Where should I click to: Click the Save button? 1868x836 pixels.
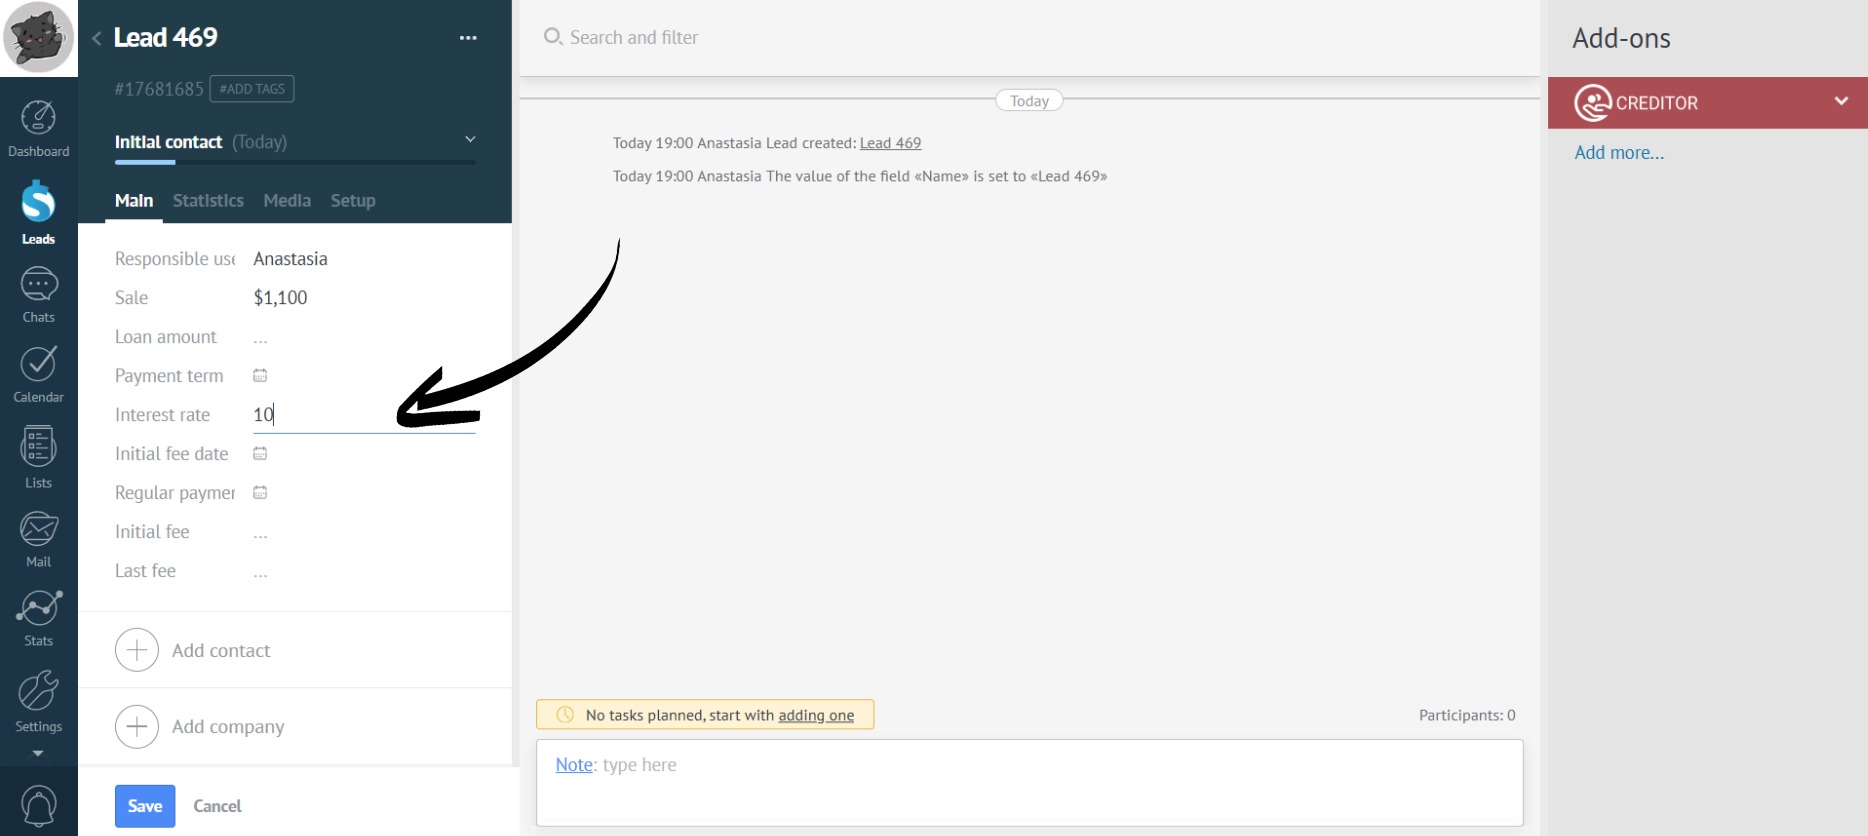[145, 806]
